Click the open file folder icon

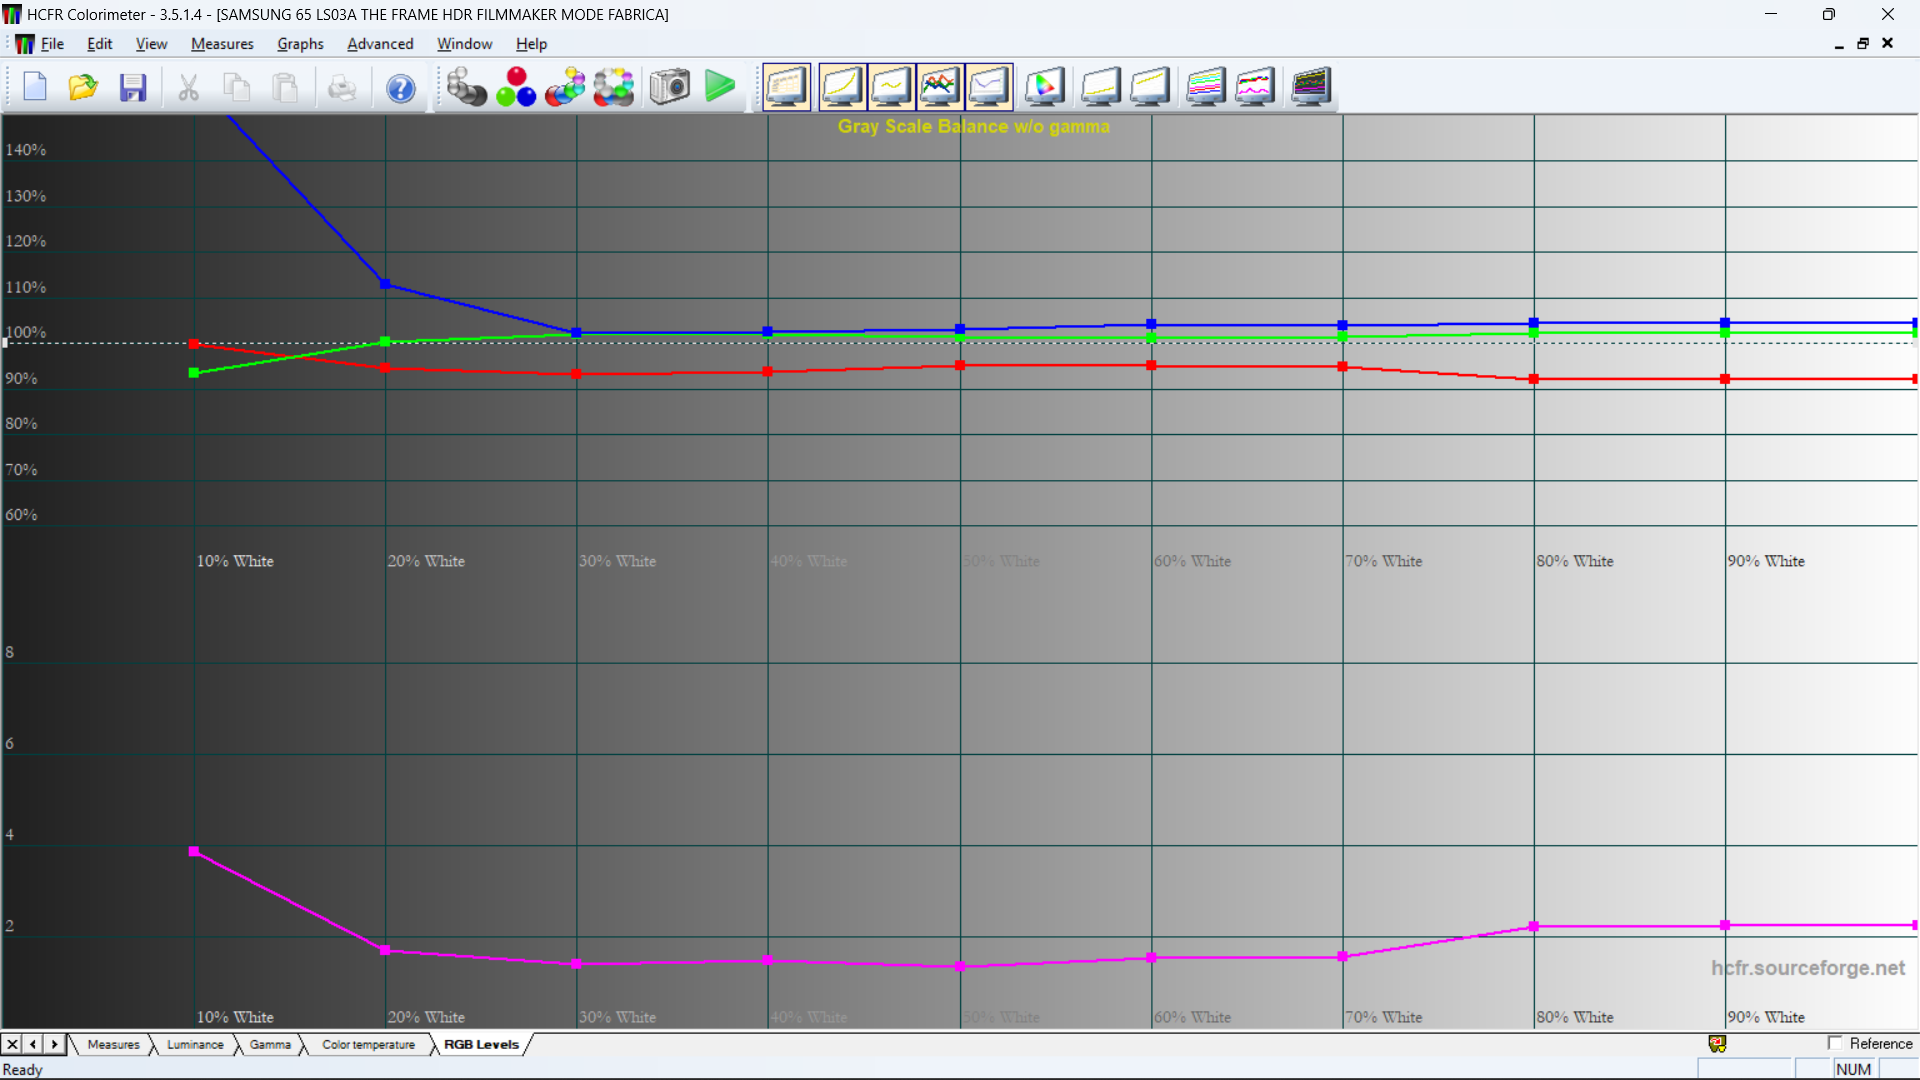(x=83, y=87)
